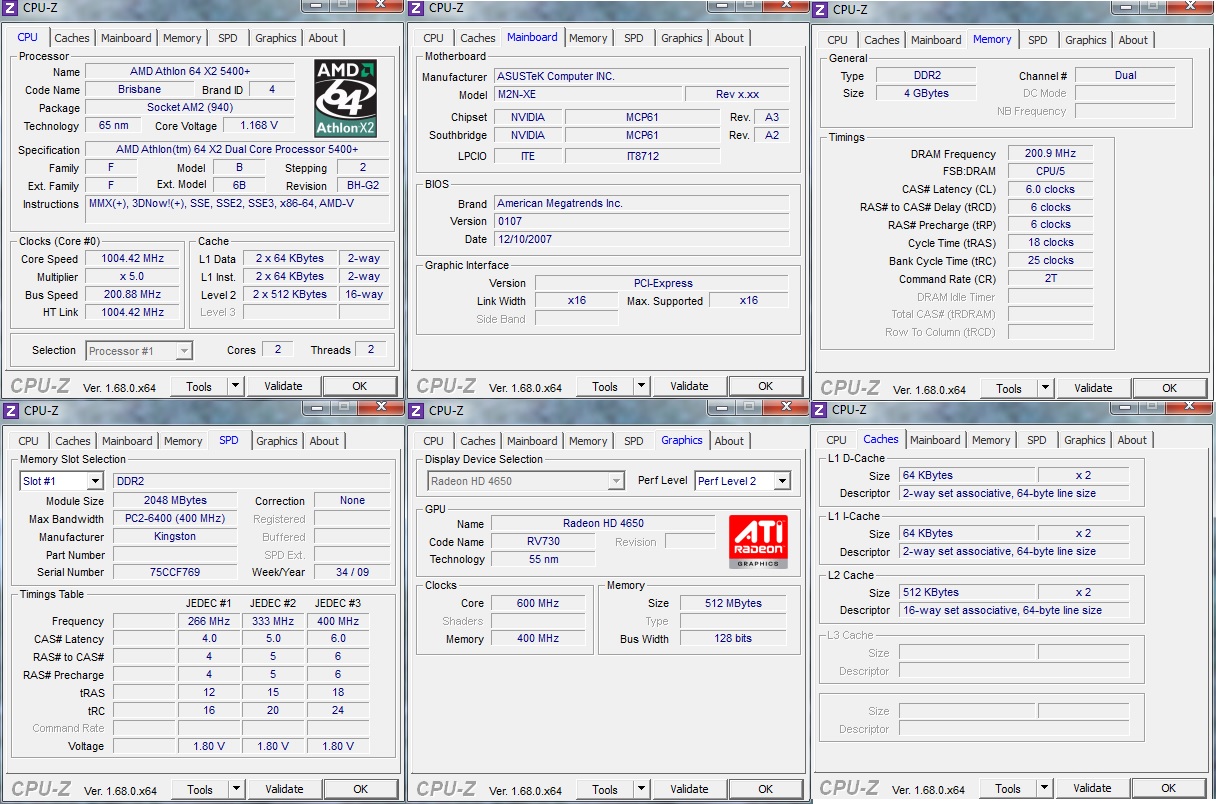Screen dimensions: 1216x804
Task: Click the BIOS Brand American Megatrends Inc.
Action: [641, 204]
